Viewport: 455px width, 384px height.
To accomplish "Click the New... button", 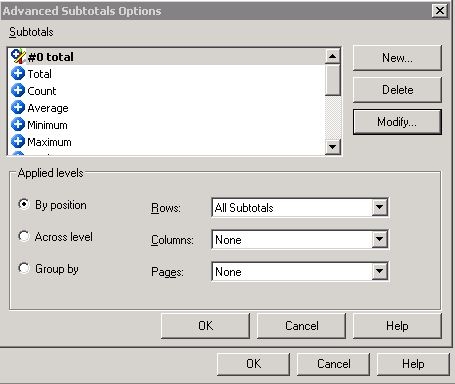I will coord(397,58).
